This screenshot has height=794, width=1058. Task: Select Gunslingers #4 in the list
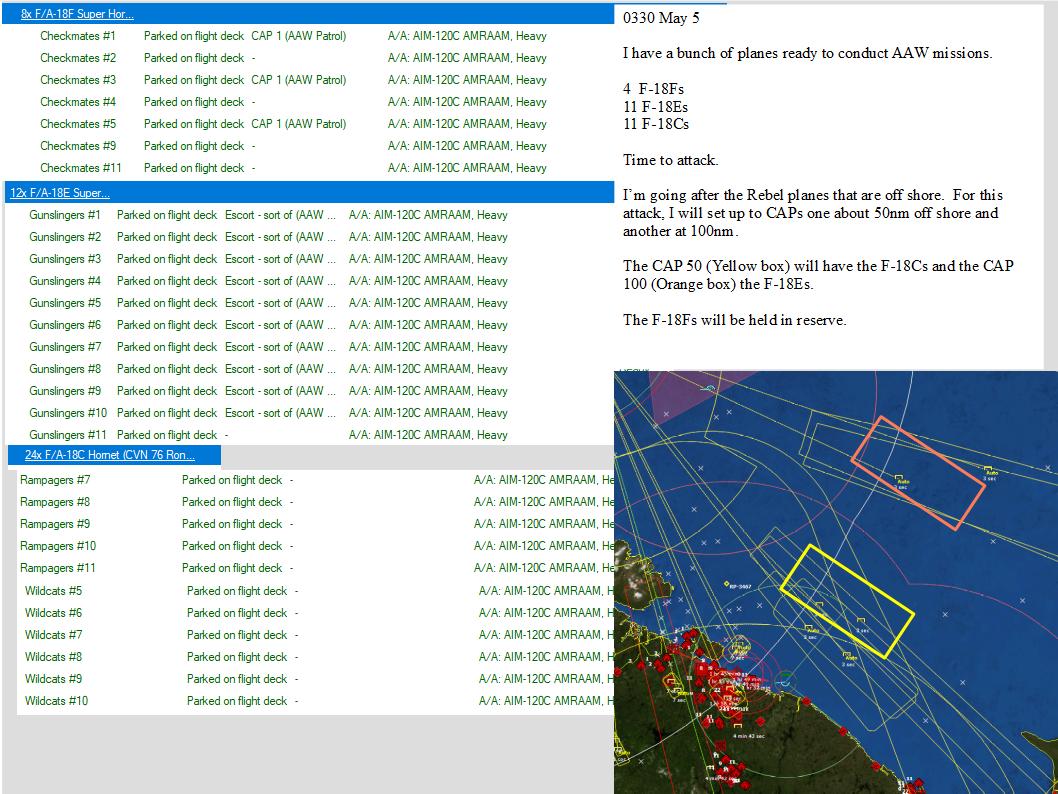(x=65, y=281)
